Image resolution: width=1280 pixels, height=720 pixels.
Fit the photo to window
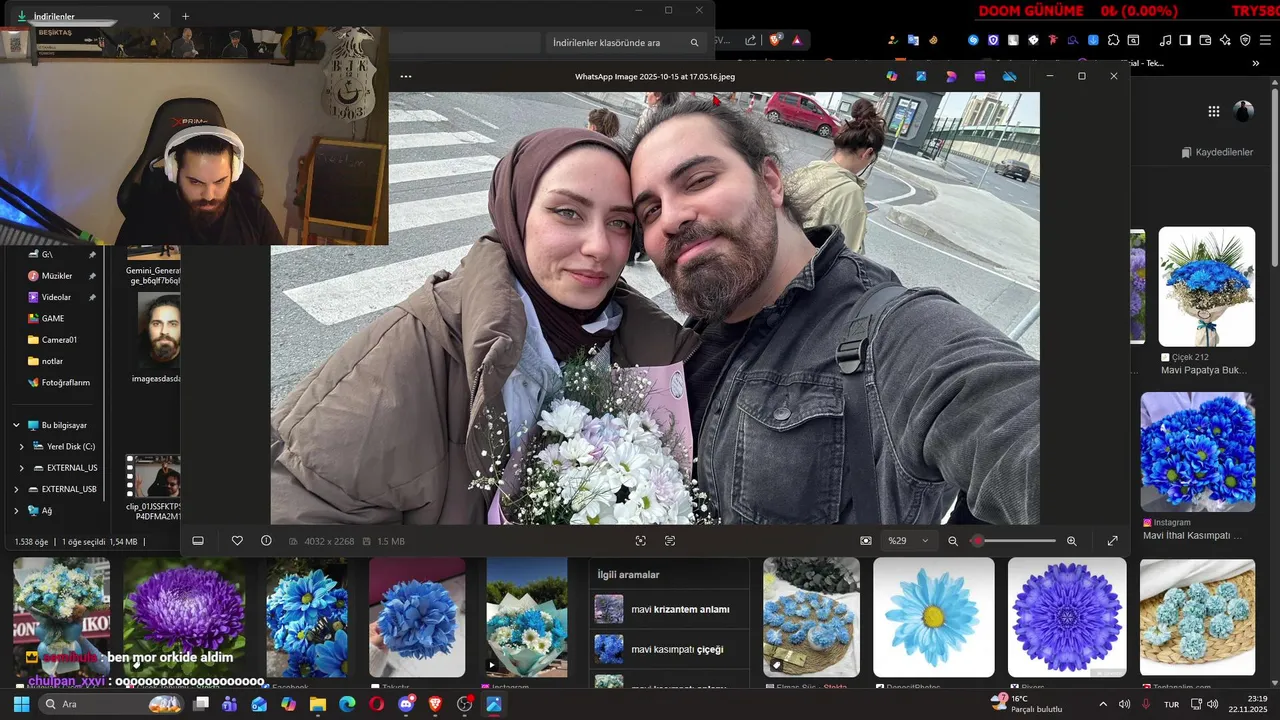641,541
